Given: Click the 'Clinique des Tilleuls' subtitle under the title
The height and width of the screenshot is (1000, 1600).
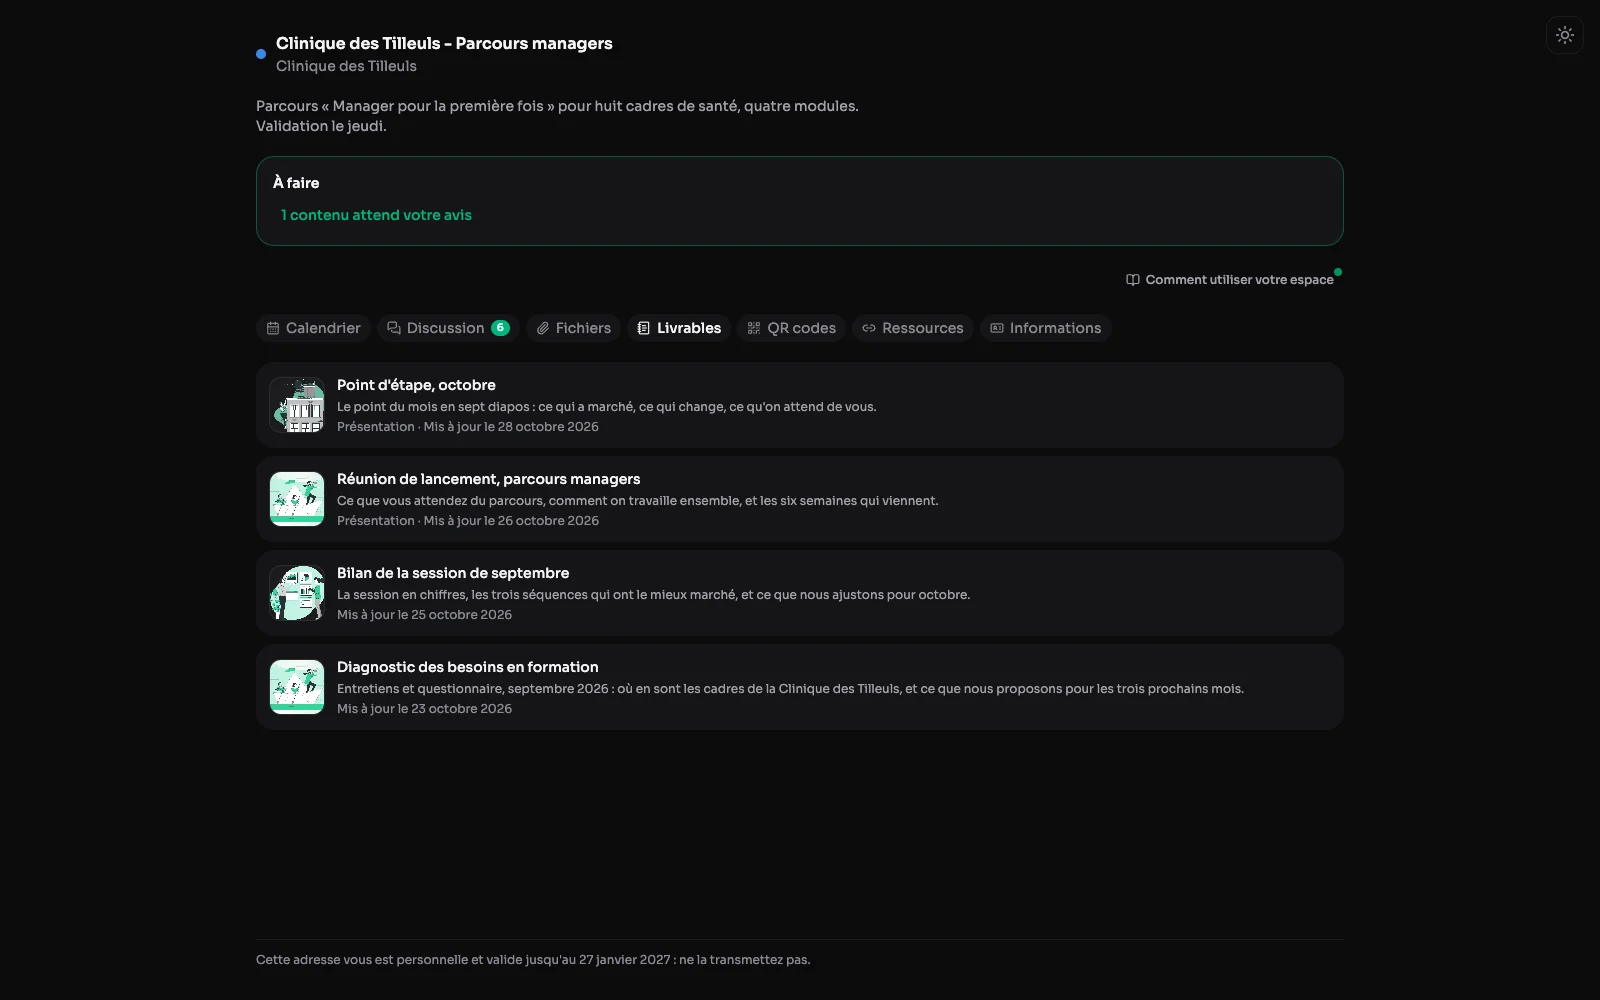Looking at the screenshot, I should [x=346, y=66].
